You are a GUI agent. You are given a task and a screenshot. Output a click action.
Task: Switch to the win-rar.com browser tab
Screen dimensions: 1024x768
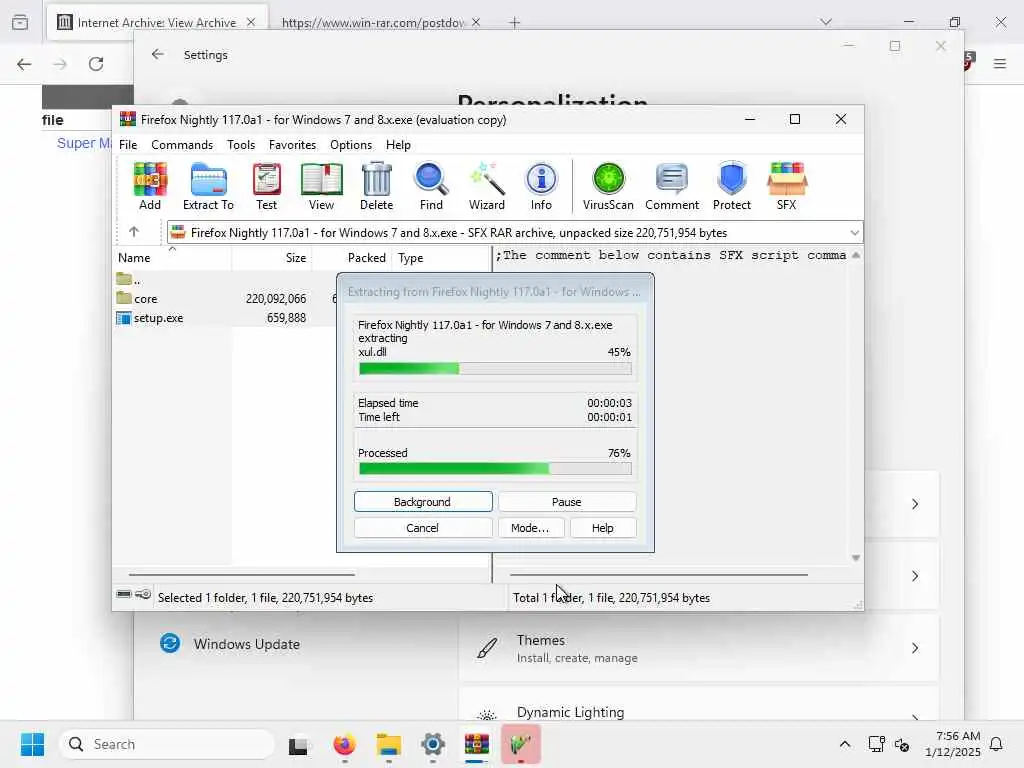coord(372,23)
